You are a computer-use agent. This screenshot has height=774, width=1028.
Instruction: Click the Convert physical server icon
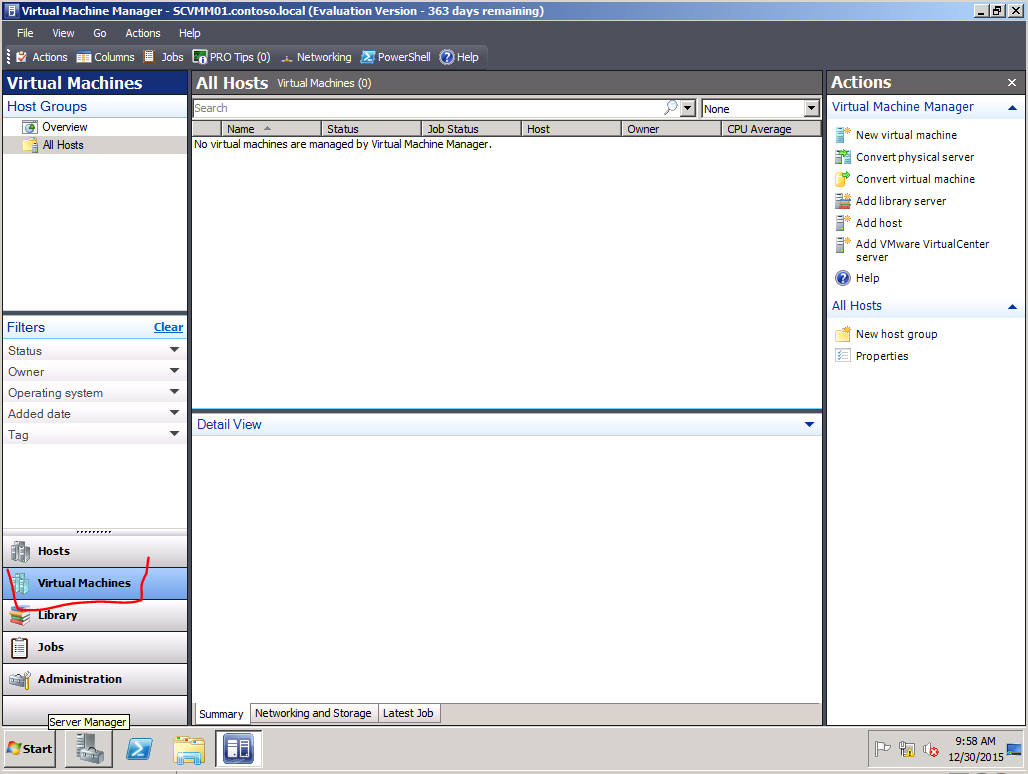point(842,157)
